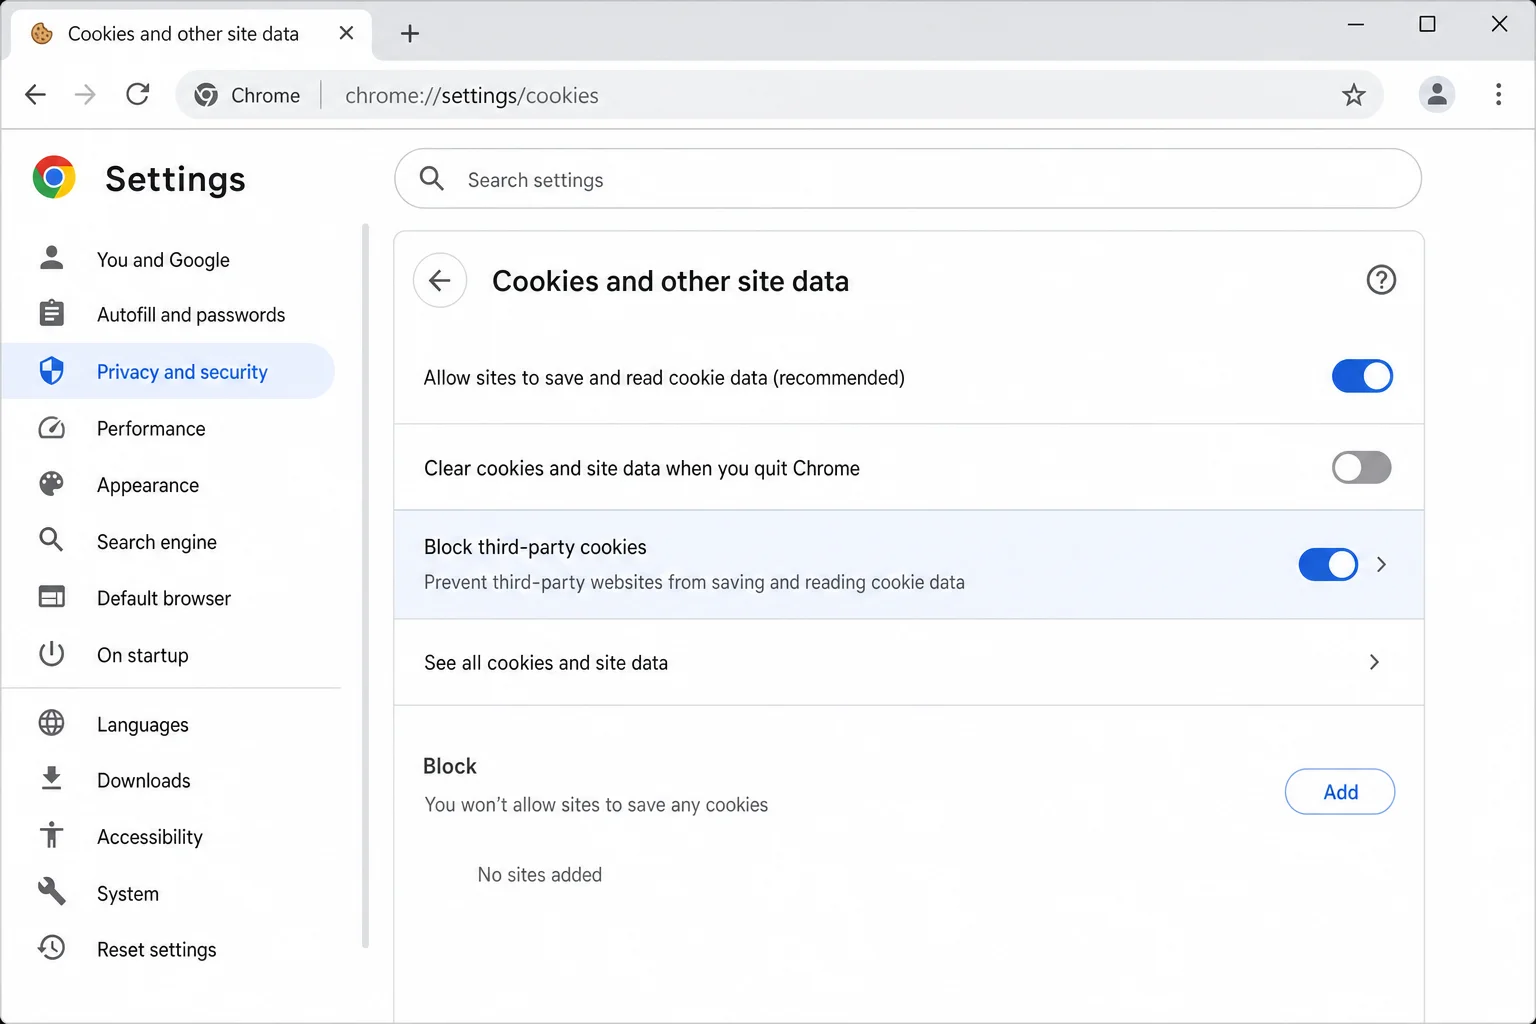Click the download arrow icon for Downloads
This screenshot has height=1024, width=1536.
tap(51, 779)
